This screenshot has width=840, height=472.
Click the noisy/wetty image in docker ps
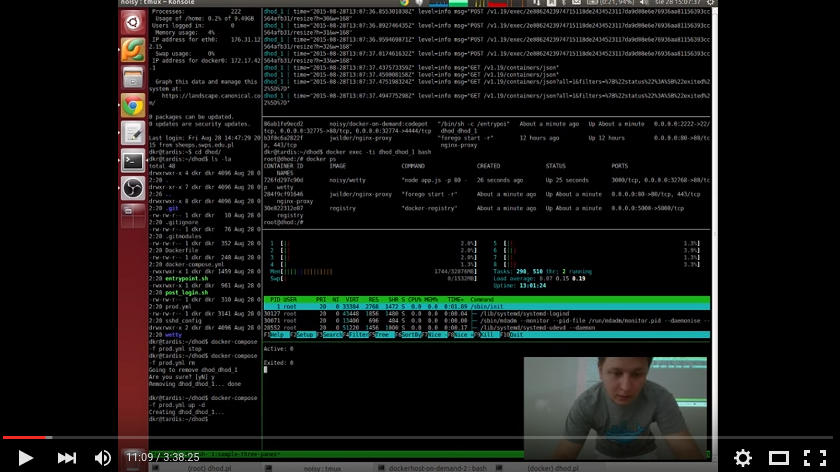347,181
